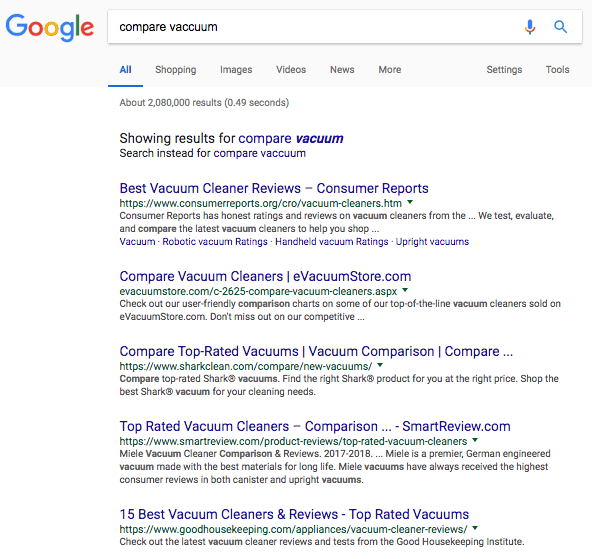
Task: Select the All tab
Action: [x=125, y=70]
